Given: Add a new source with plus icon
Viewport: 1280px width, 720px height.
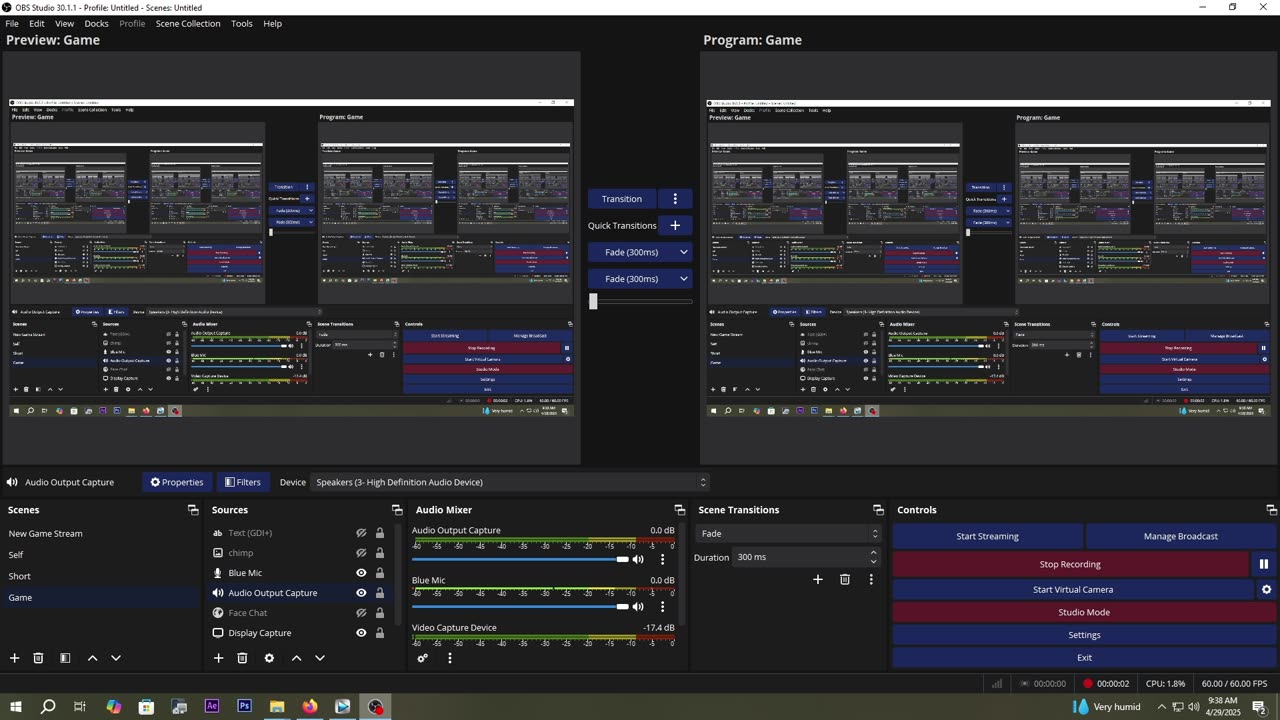Looking at the screenshot, I should coord(218,658).
